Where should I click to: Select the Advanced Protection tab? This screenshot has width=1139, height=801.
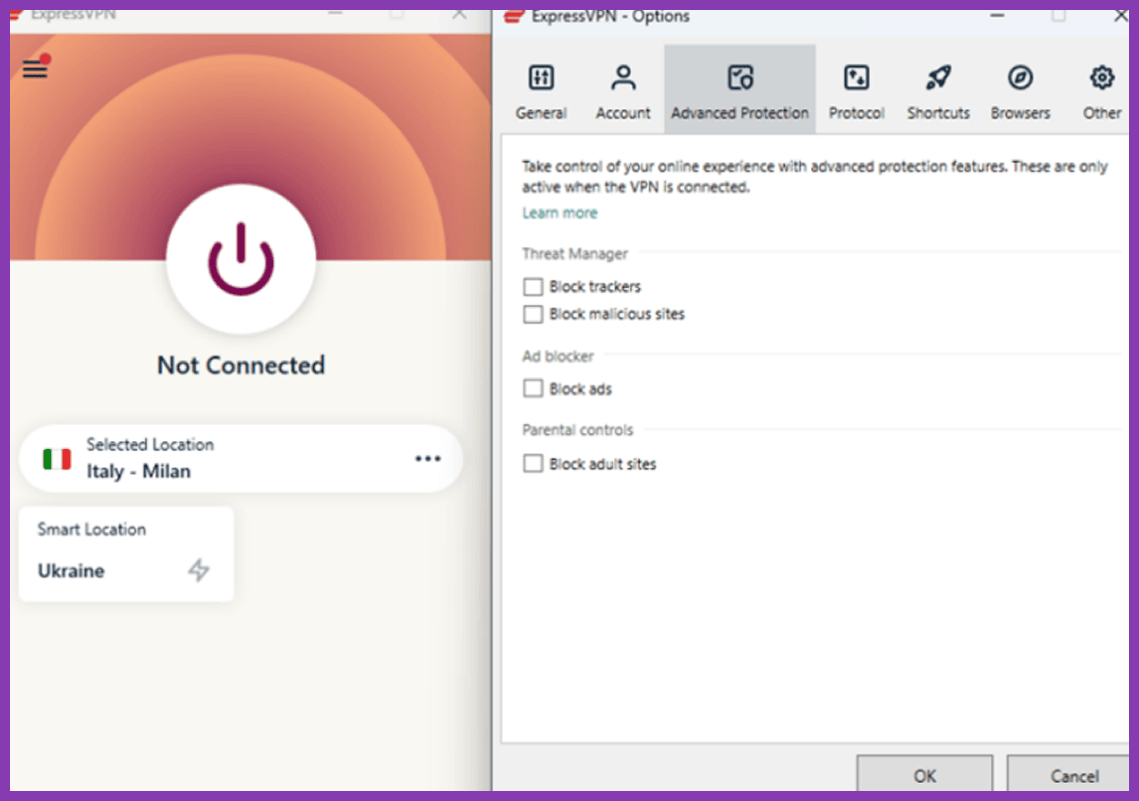739,89
